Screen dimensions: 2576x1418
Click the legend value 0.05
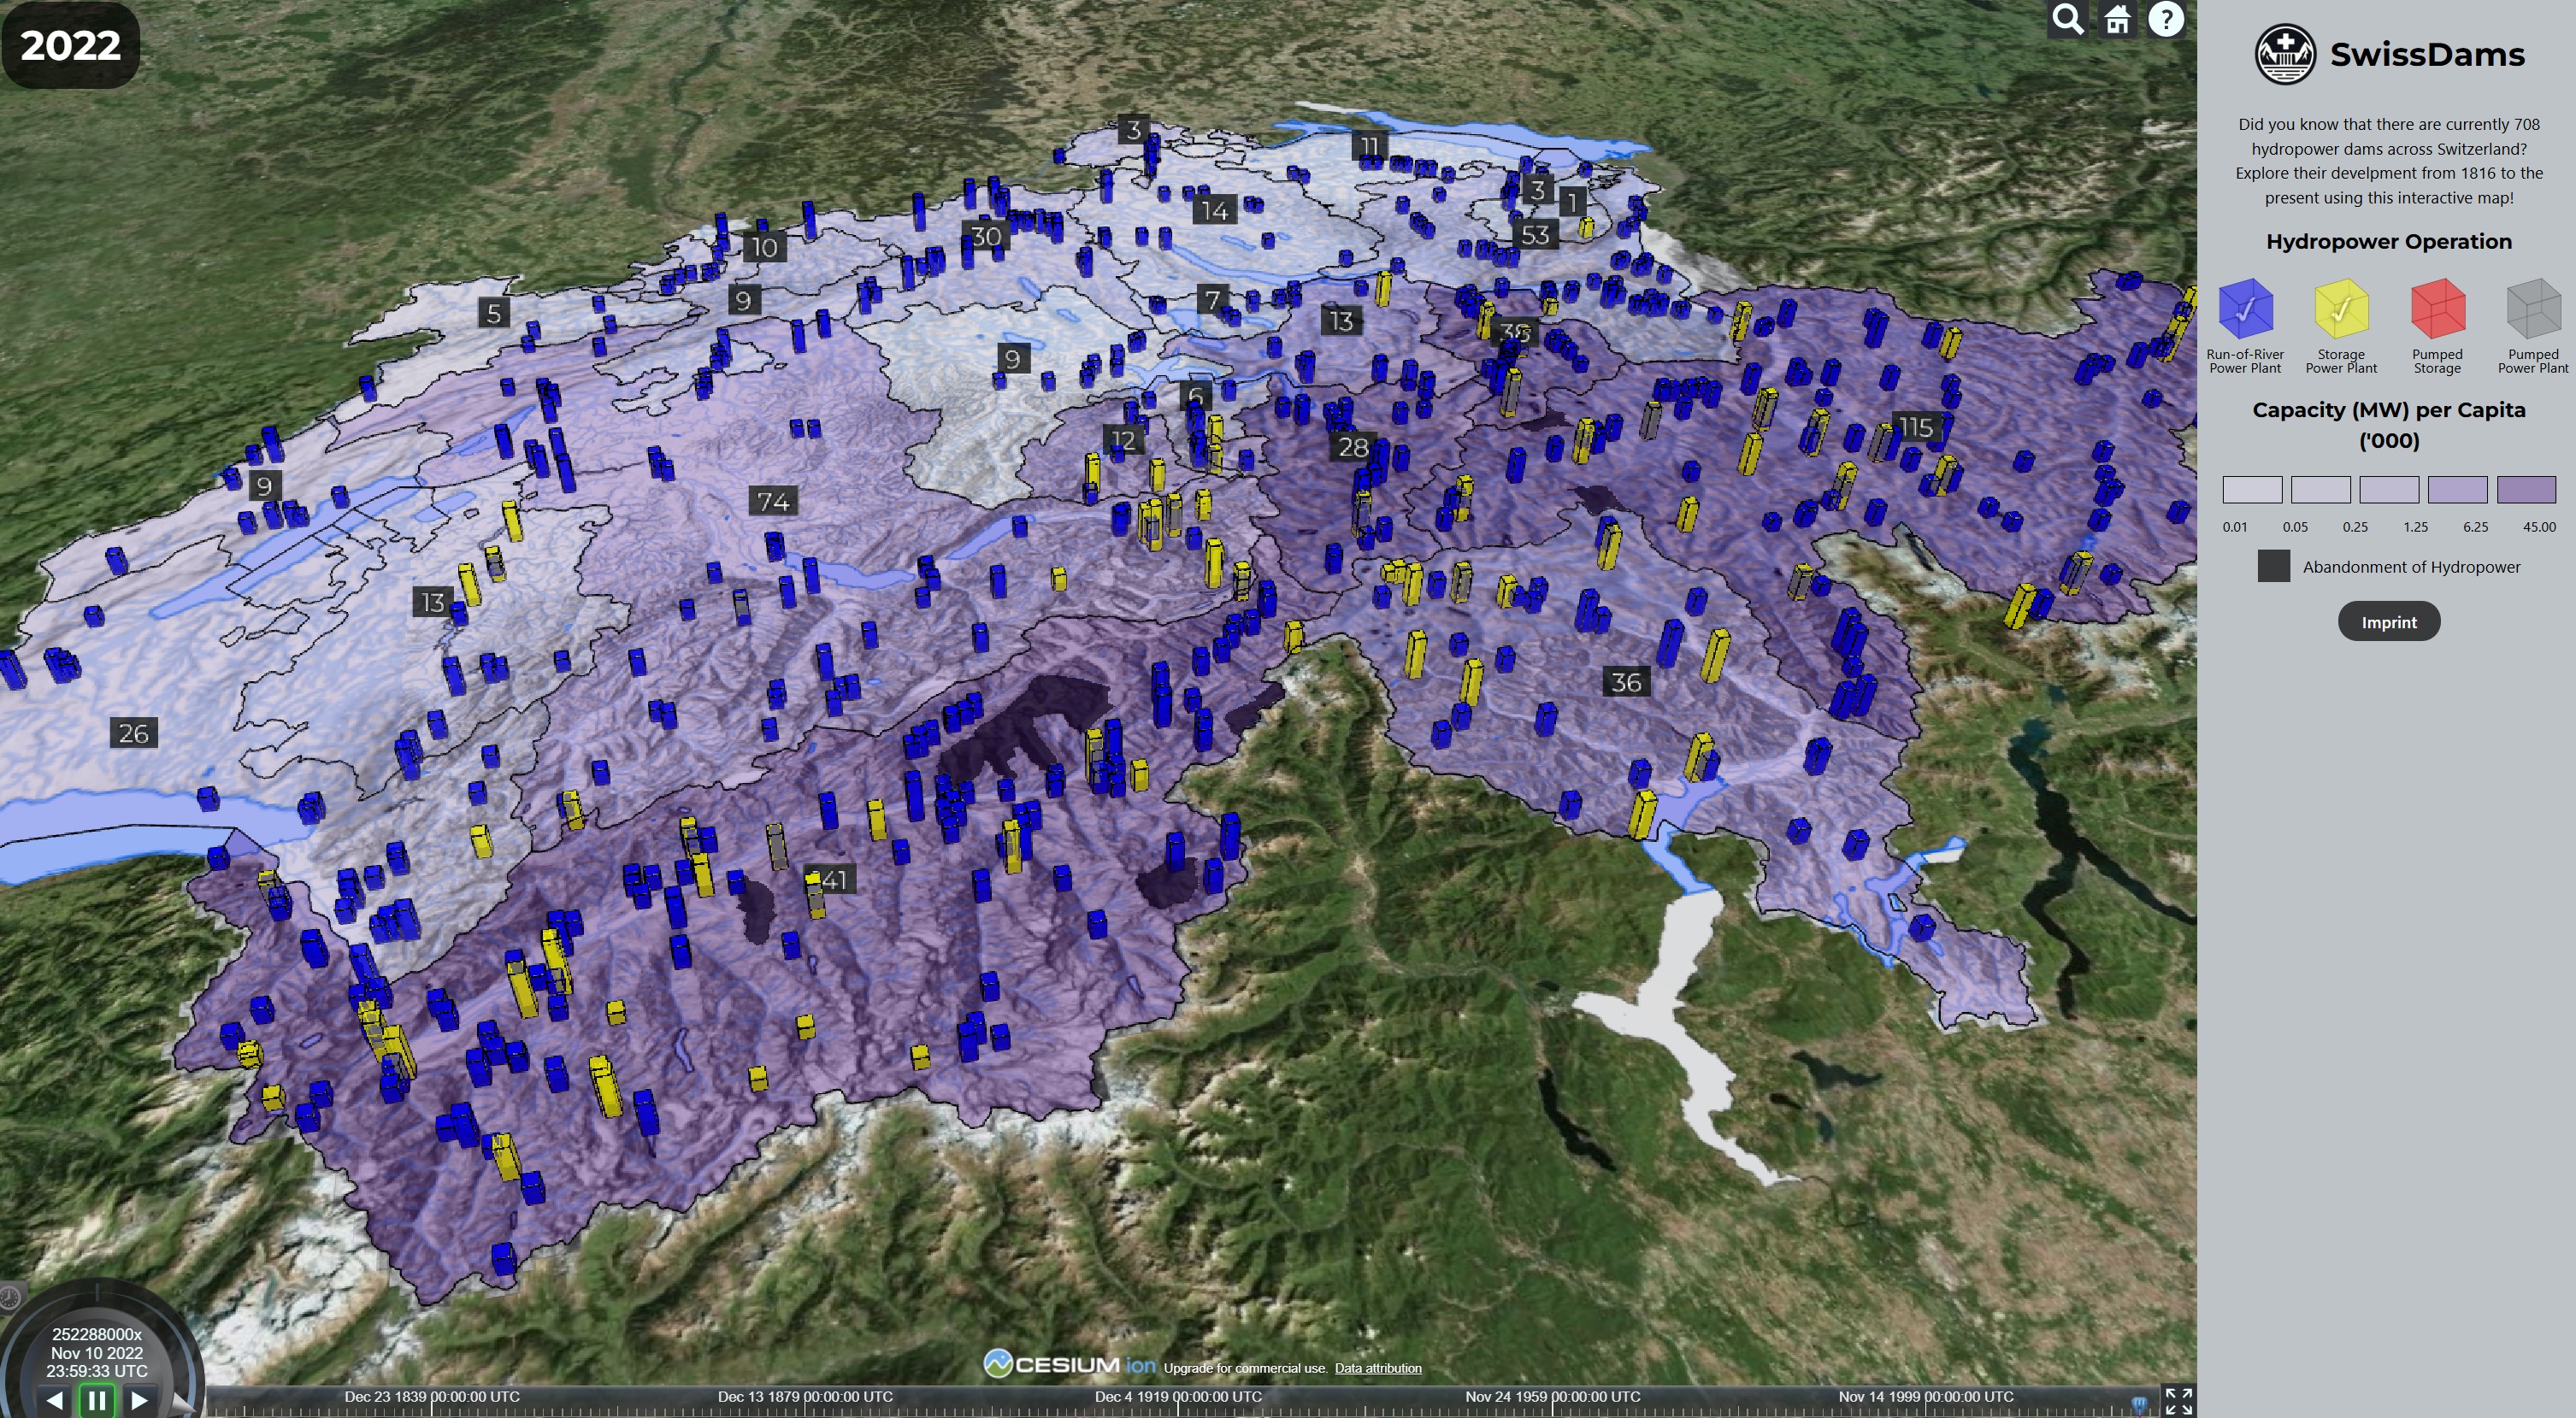2295,526
